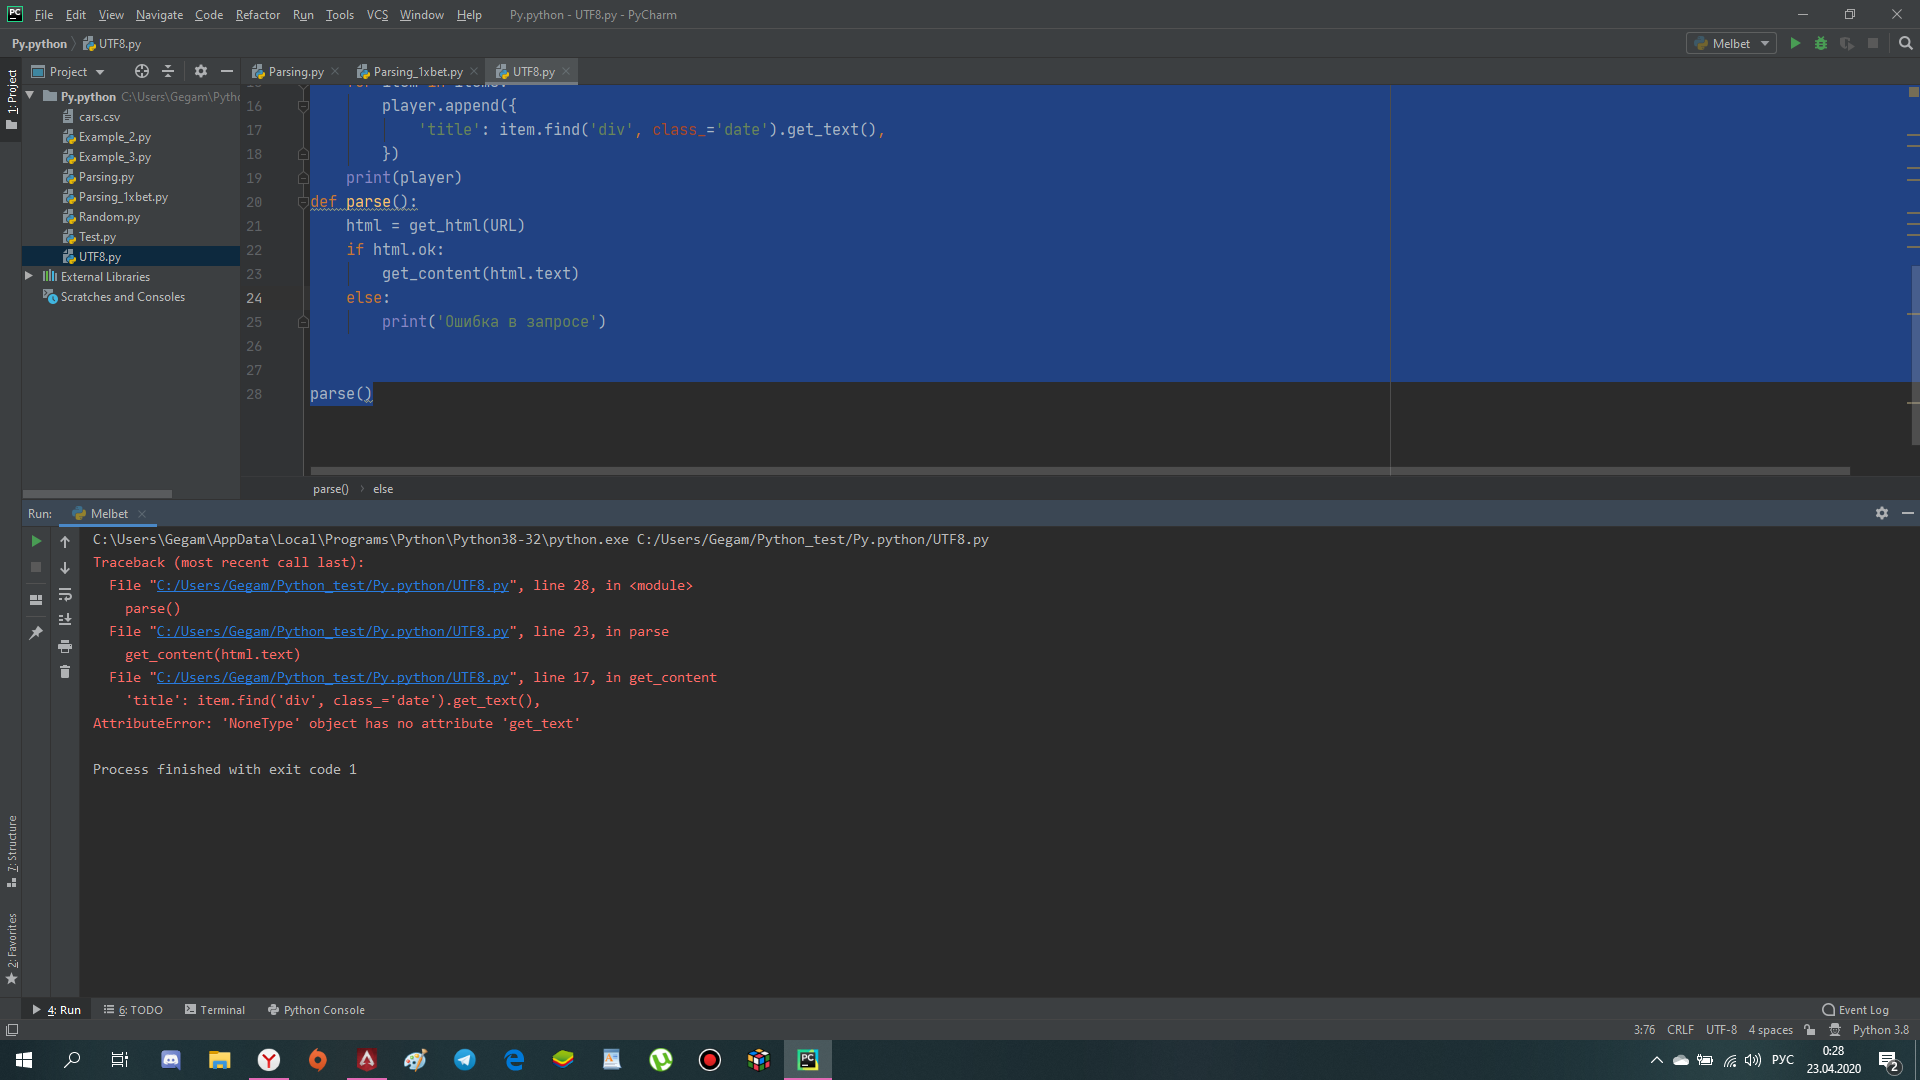Select cars.csv in project tree
The image size is (1920, 1080).
pos(99,117)
